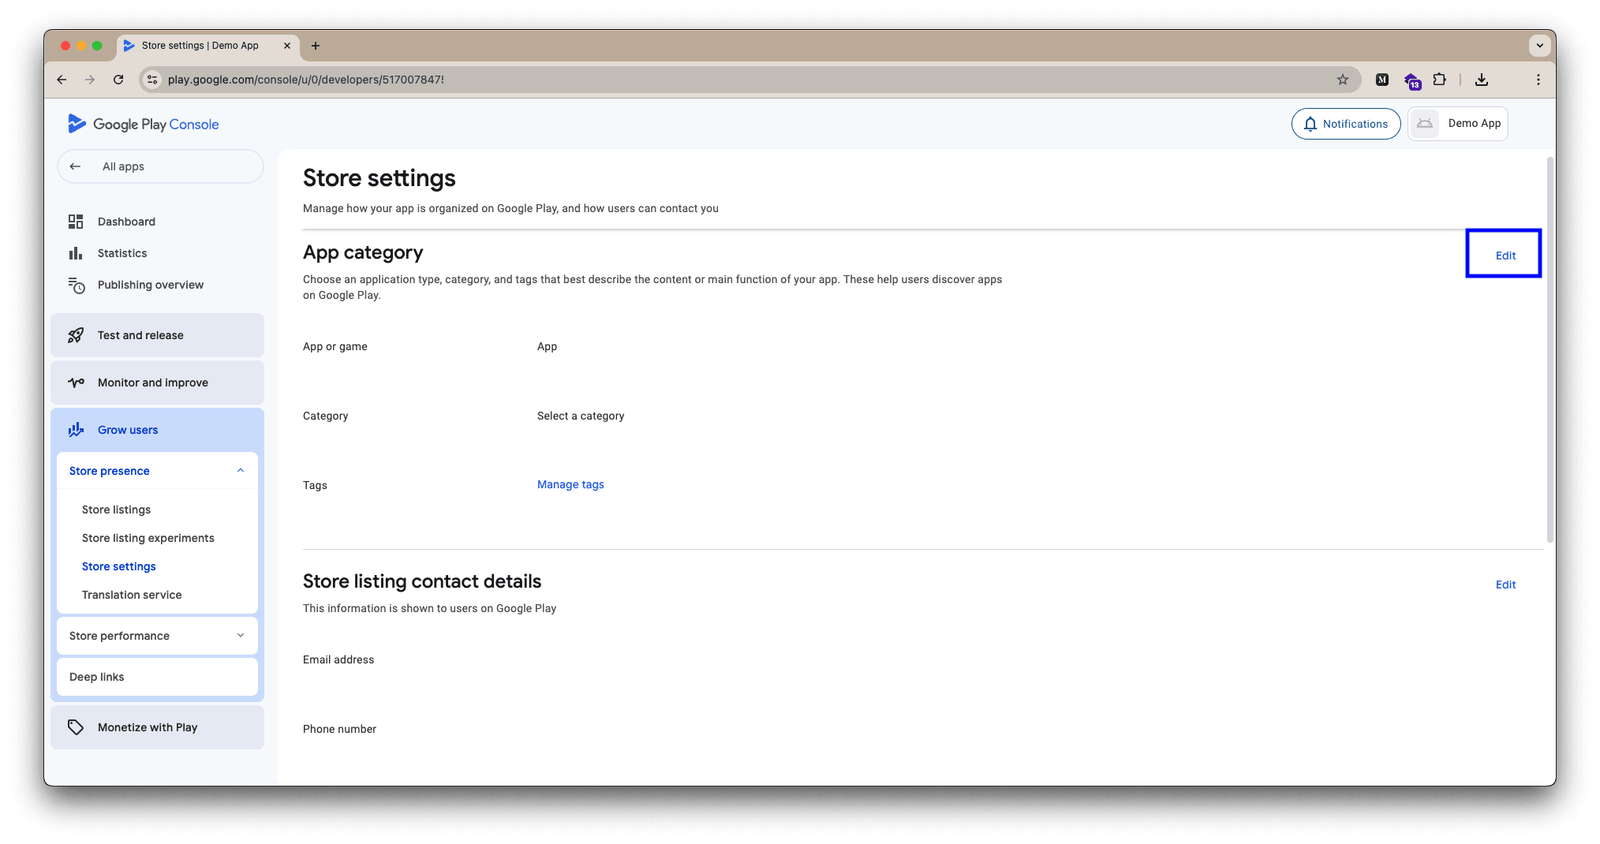Click the Notifications bell icon

click(x=1310, y=124)
